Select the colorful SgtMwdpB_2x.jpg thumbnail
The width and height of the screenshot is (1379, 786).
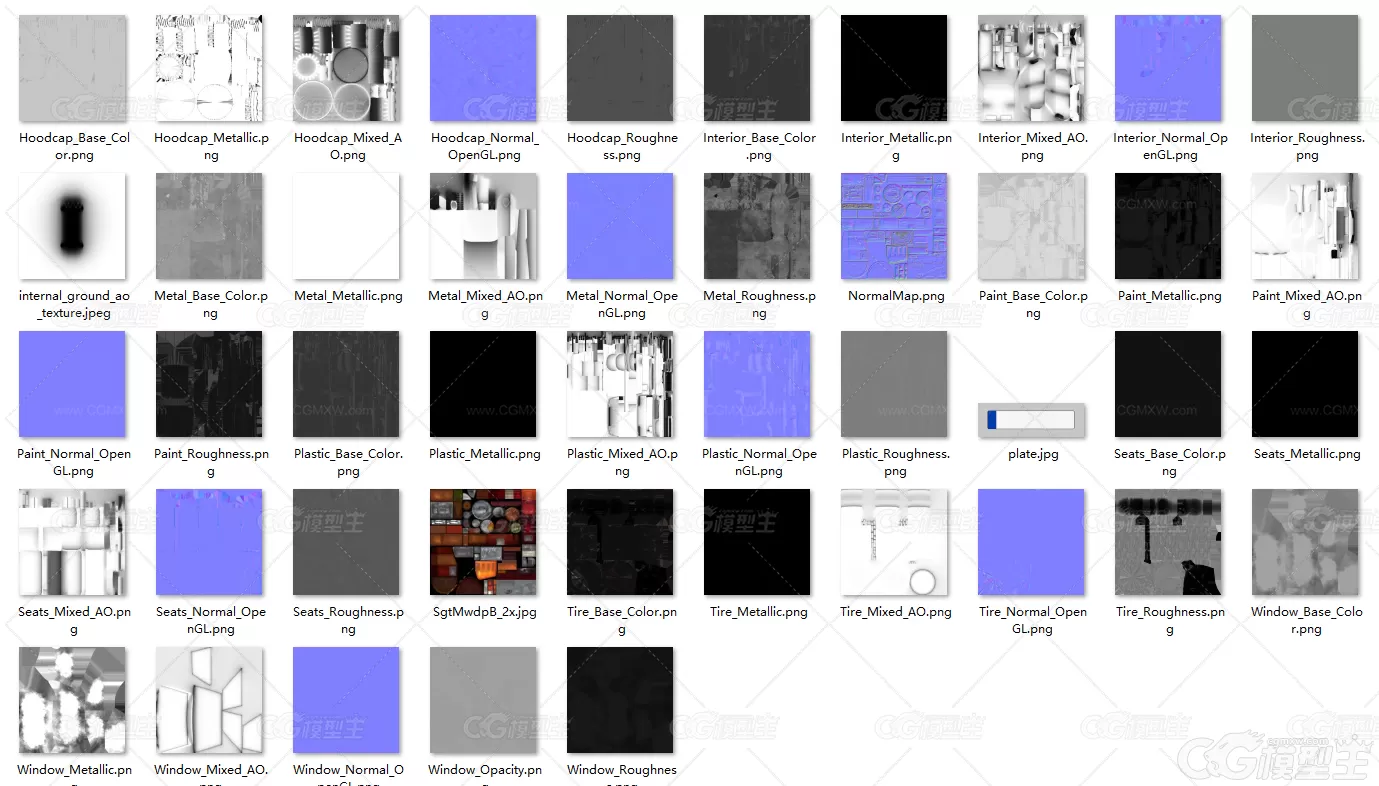[483, 542]
